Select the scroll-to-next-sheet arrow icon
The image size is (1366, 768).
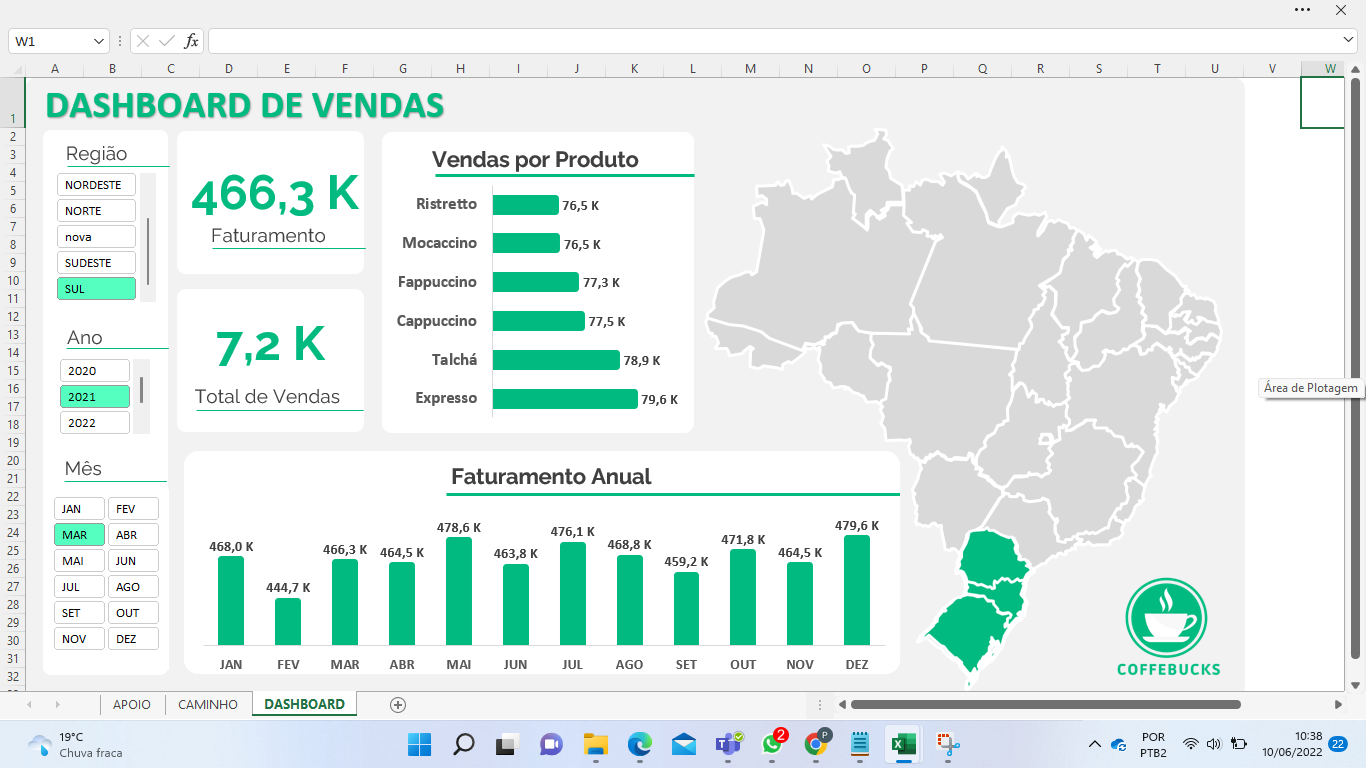tap(57, 705)
